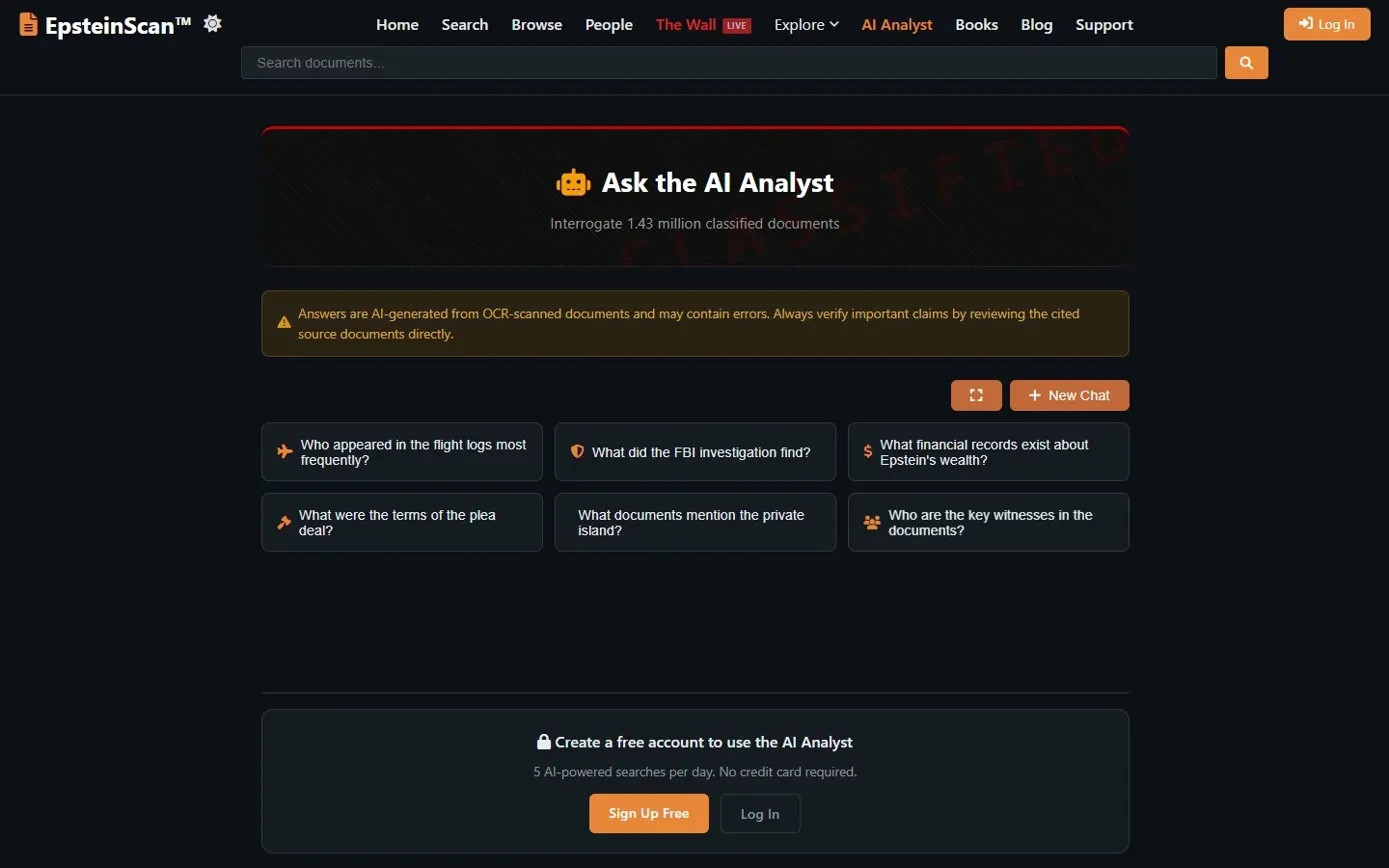The image size is (1389, 868).
Task: Ask which documents mention the private island
Action: coord(695,522)
